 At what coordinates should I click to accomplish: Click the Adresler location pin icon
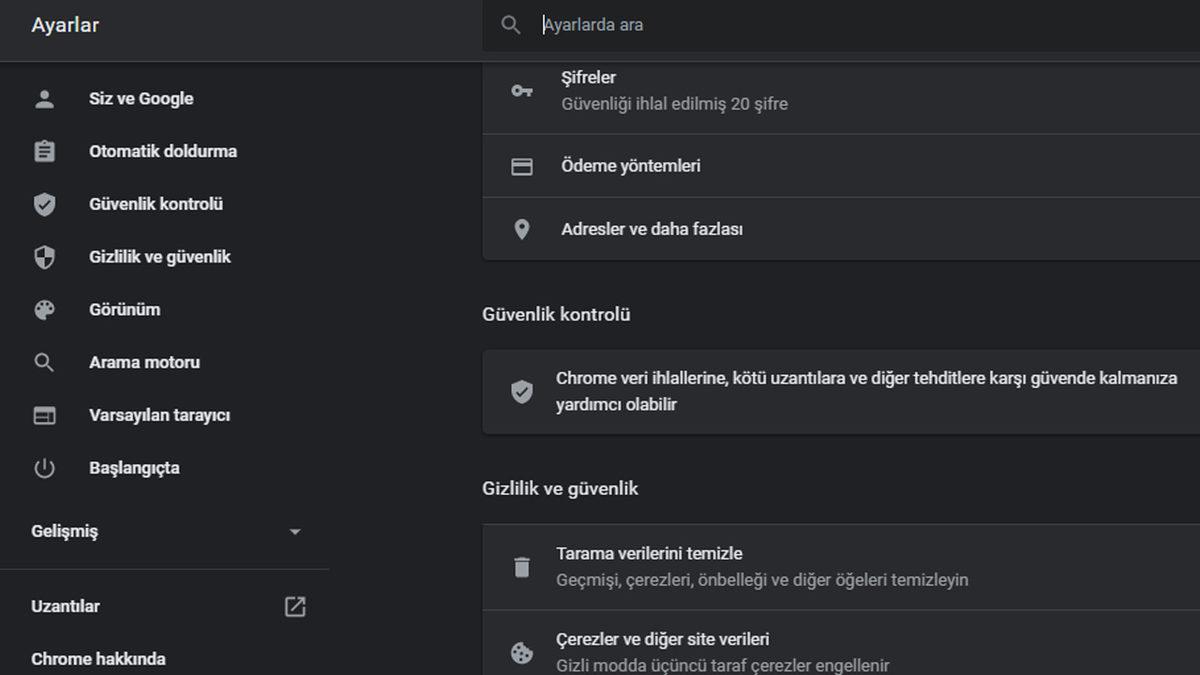[x=522, y=229]
